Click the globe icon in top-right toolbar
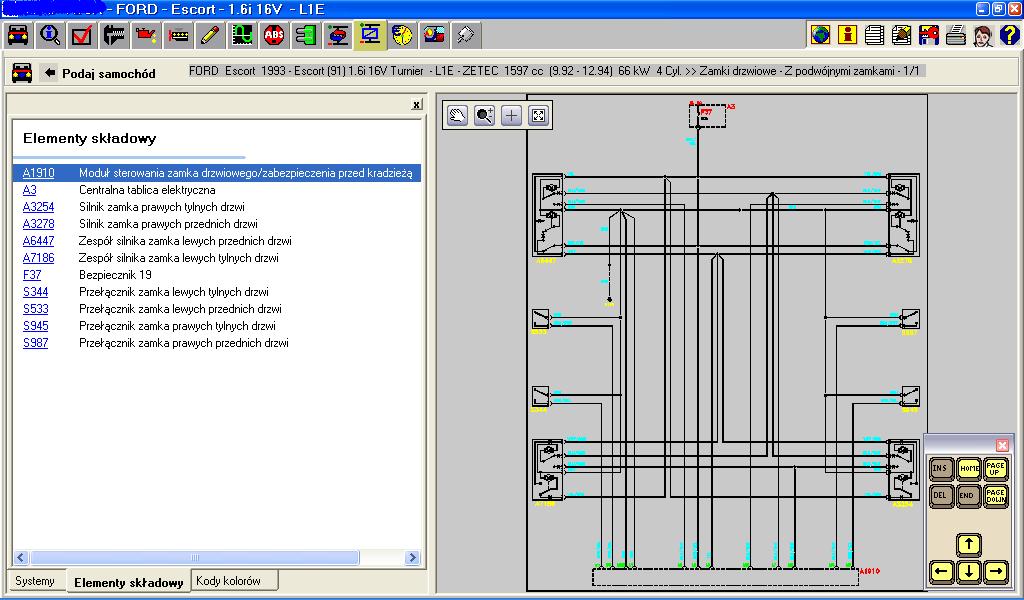The image size is (1024, 600). pos(820,35)
